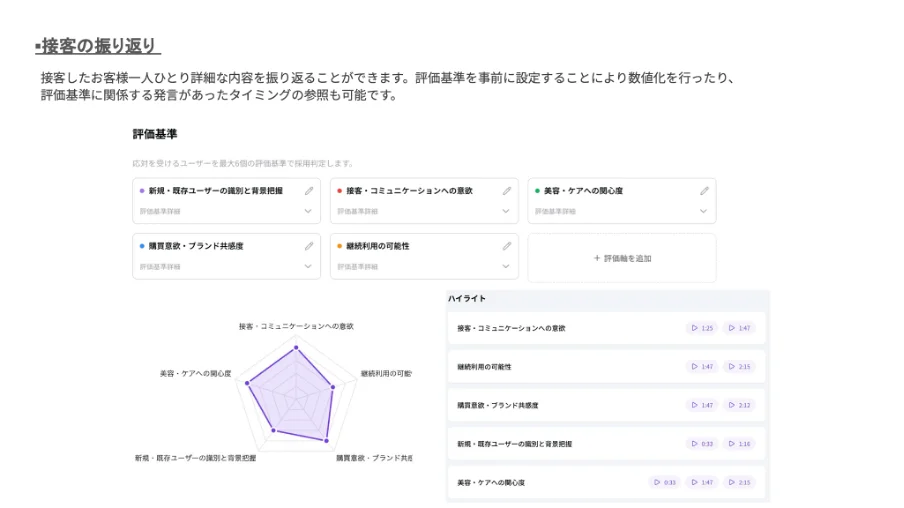The width and height of the screenshot is (904, 508).
Task: Play the 2:15 highlight in 美容・ケアへの関心度 row
Action: pos(739,483)
